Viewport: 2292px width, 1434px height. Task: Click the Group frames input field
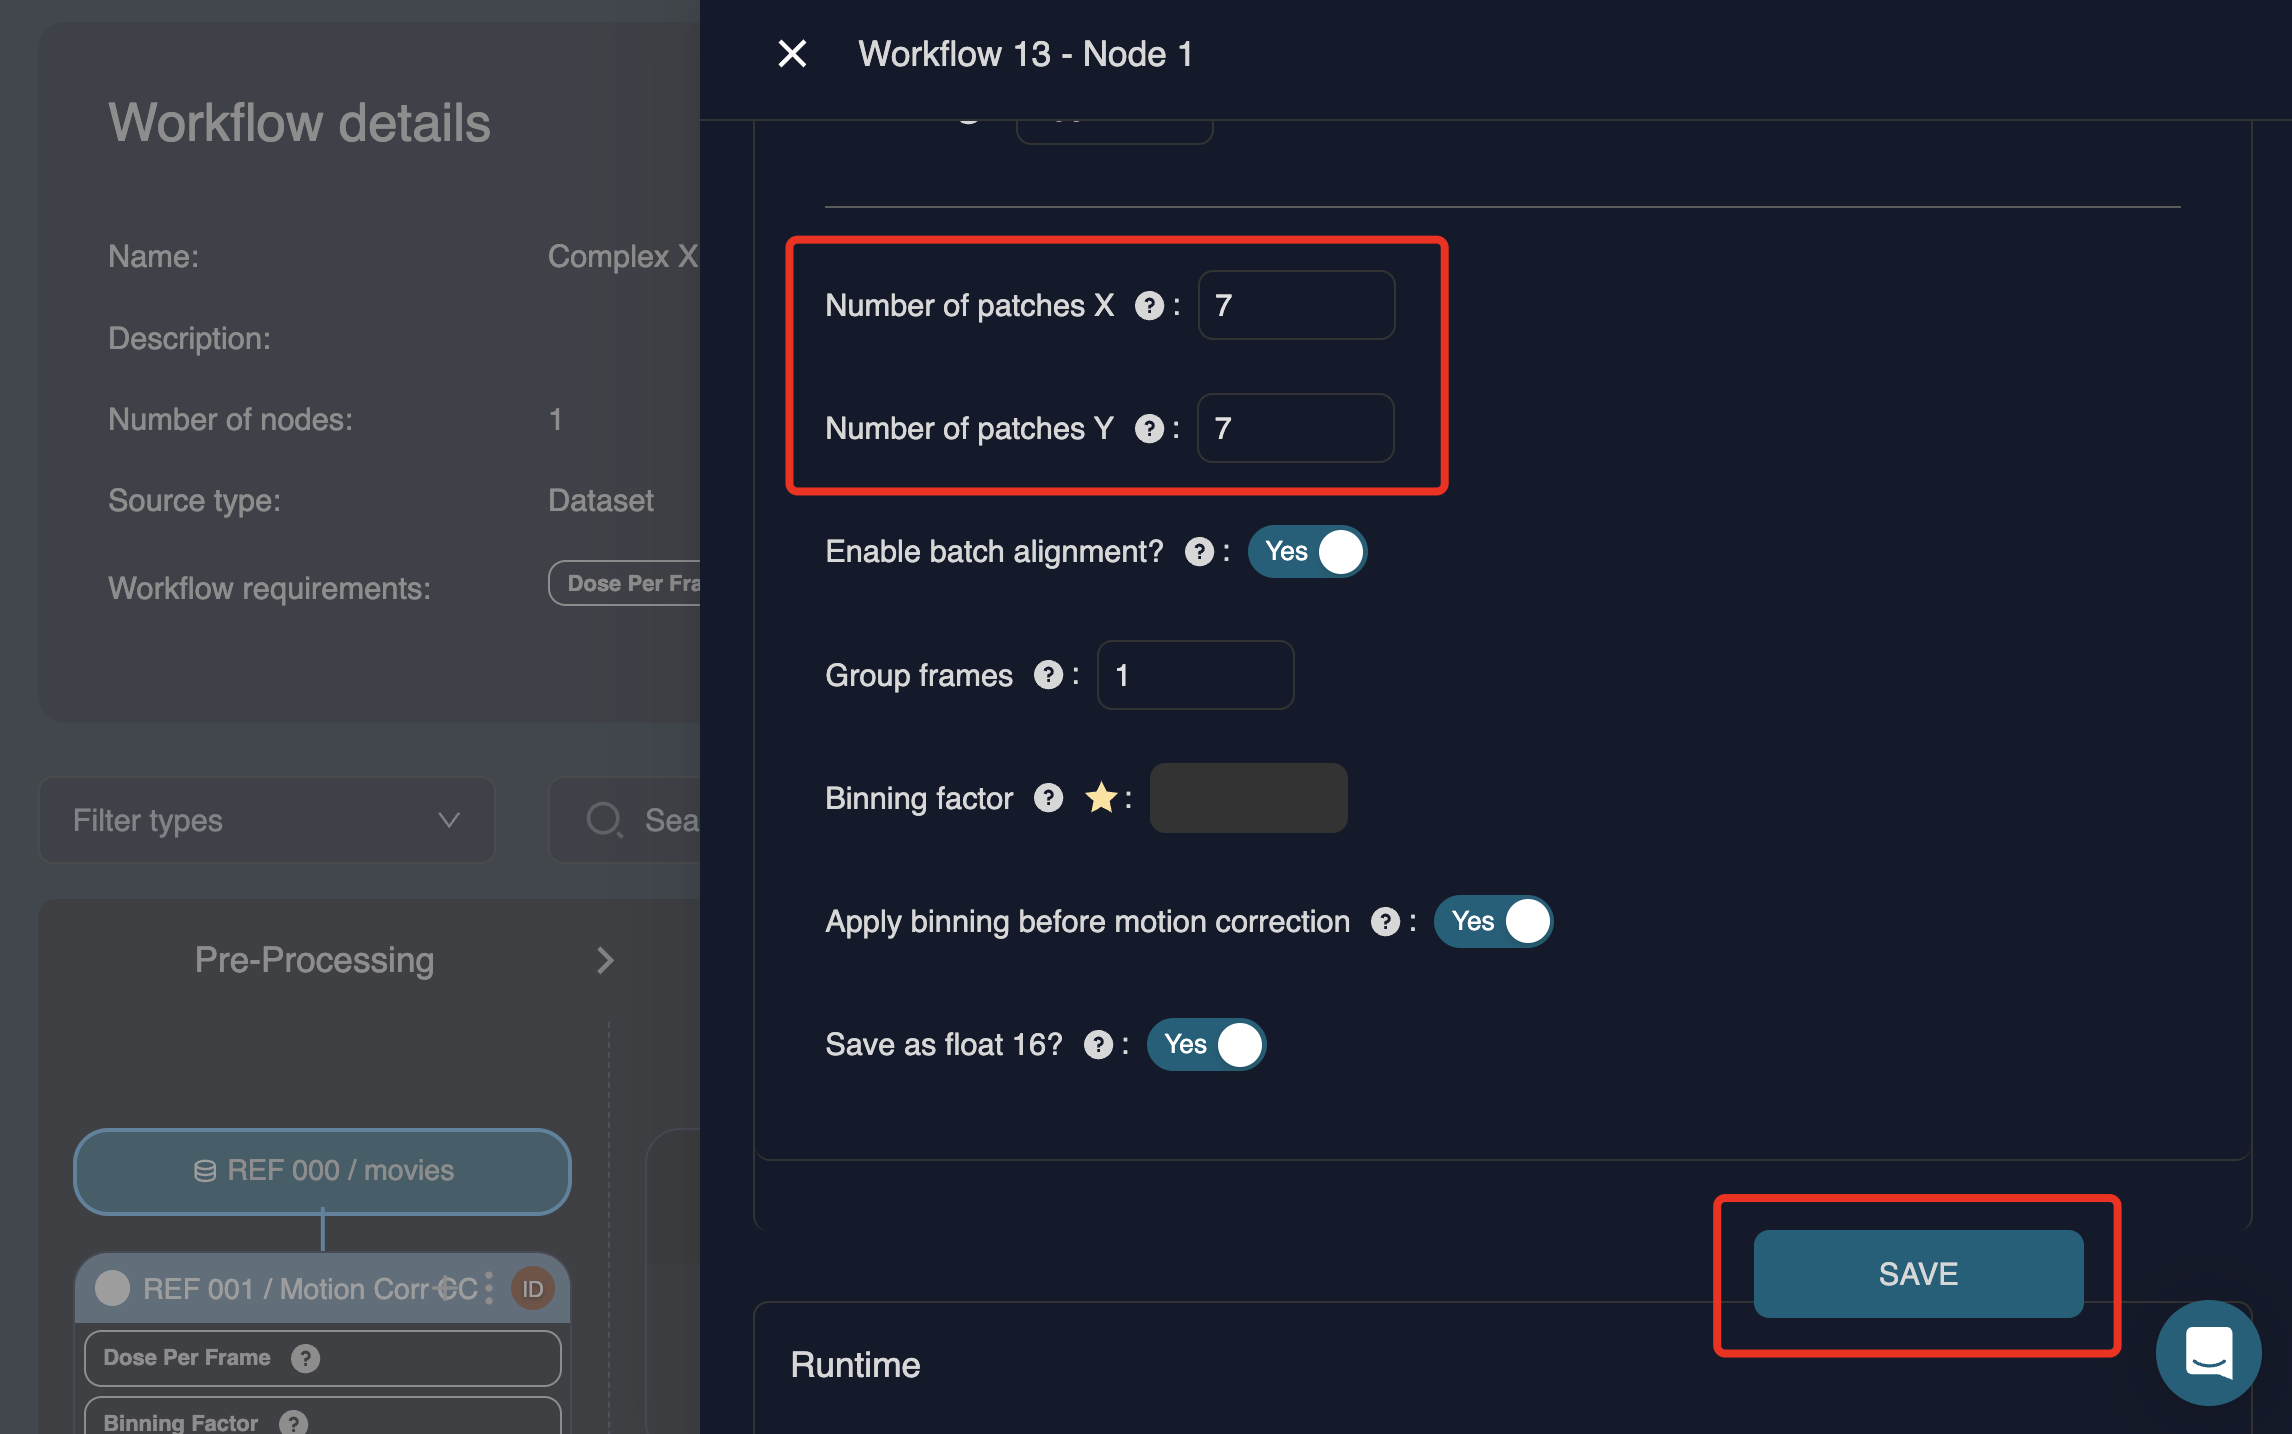point(1195,675)
